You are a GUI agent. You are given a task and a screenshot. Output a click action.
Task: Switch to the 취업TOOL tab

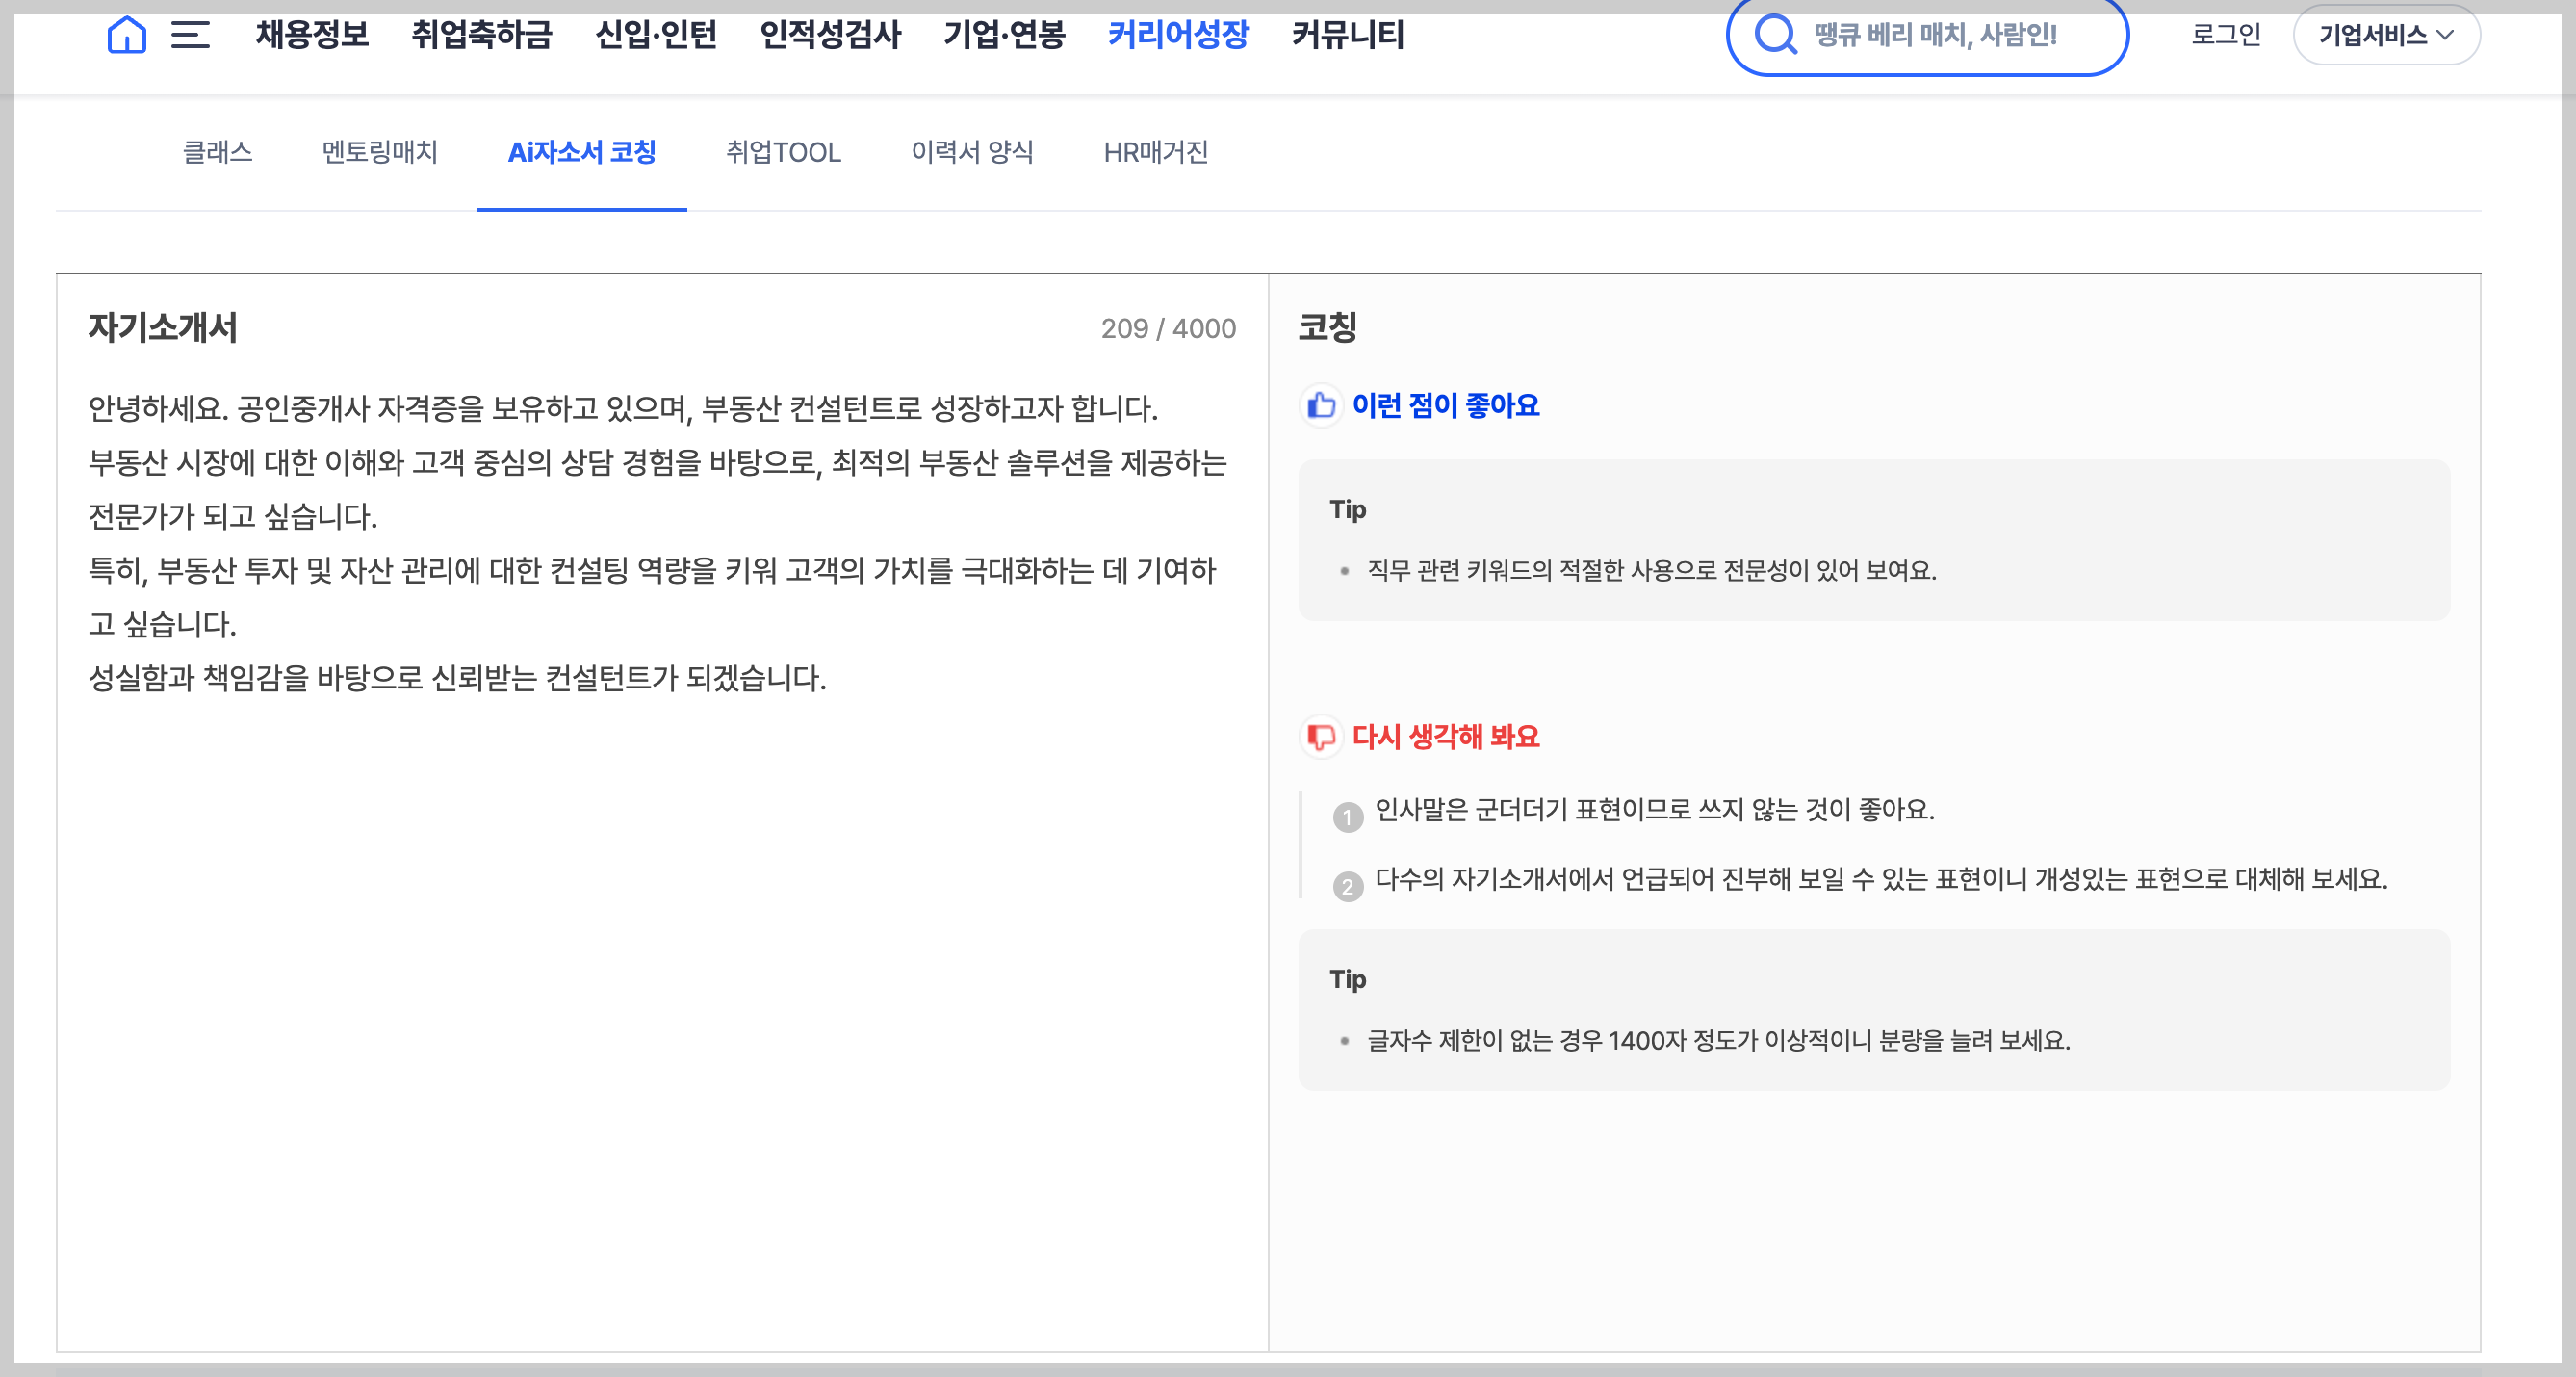click(783, 152)
